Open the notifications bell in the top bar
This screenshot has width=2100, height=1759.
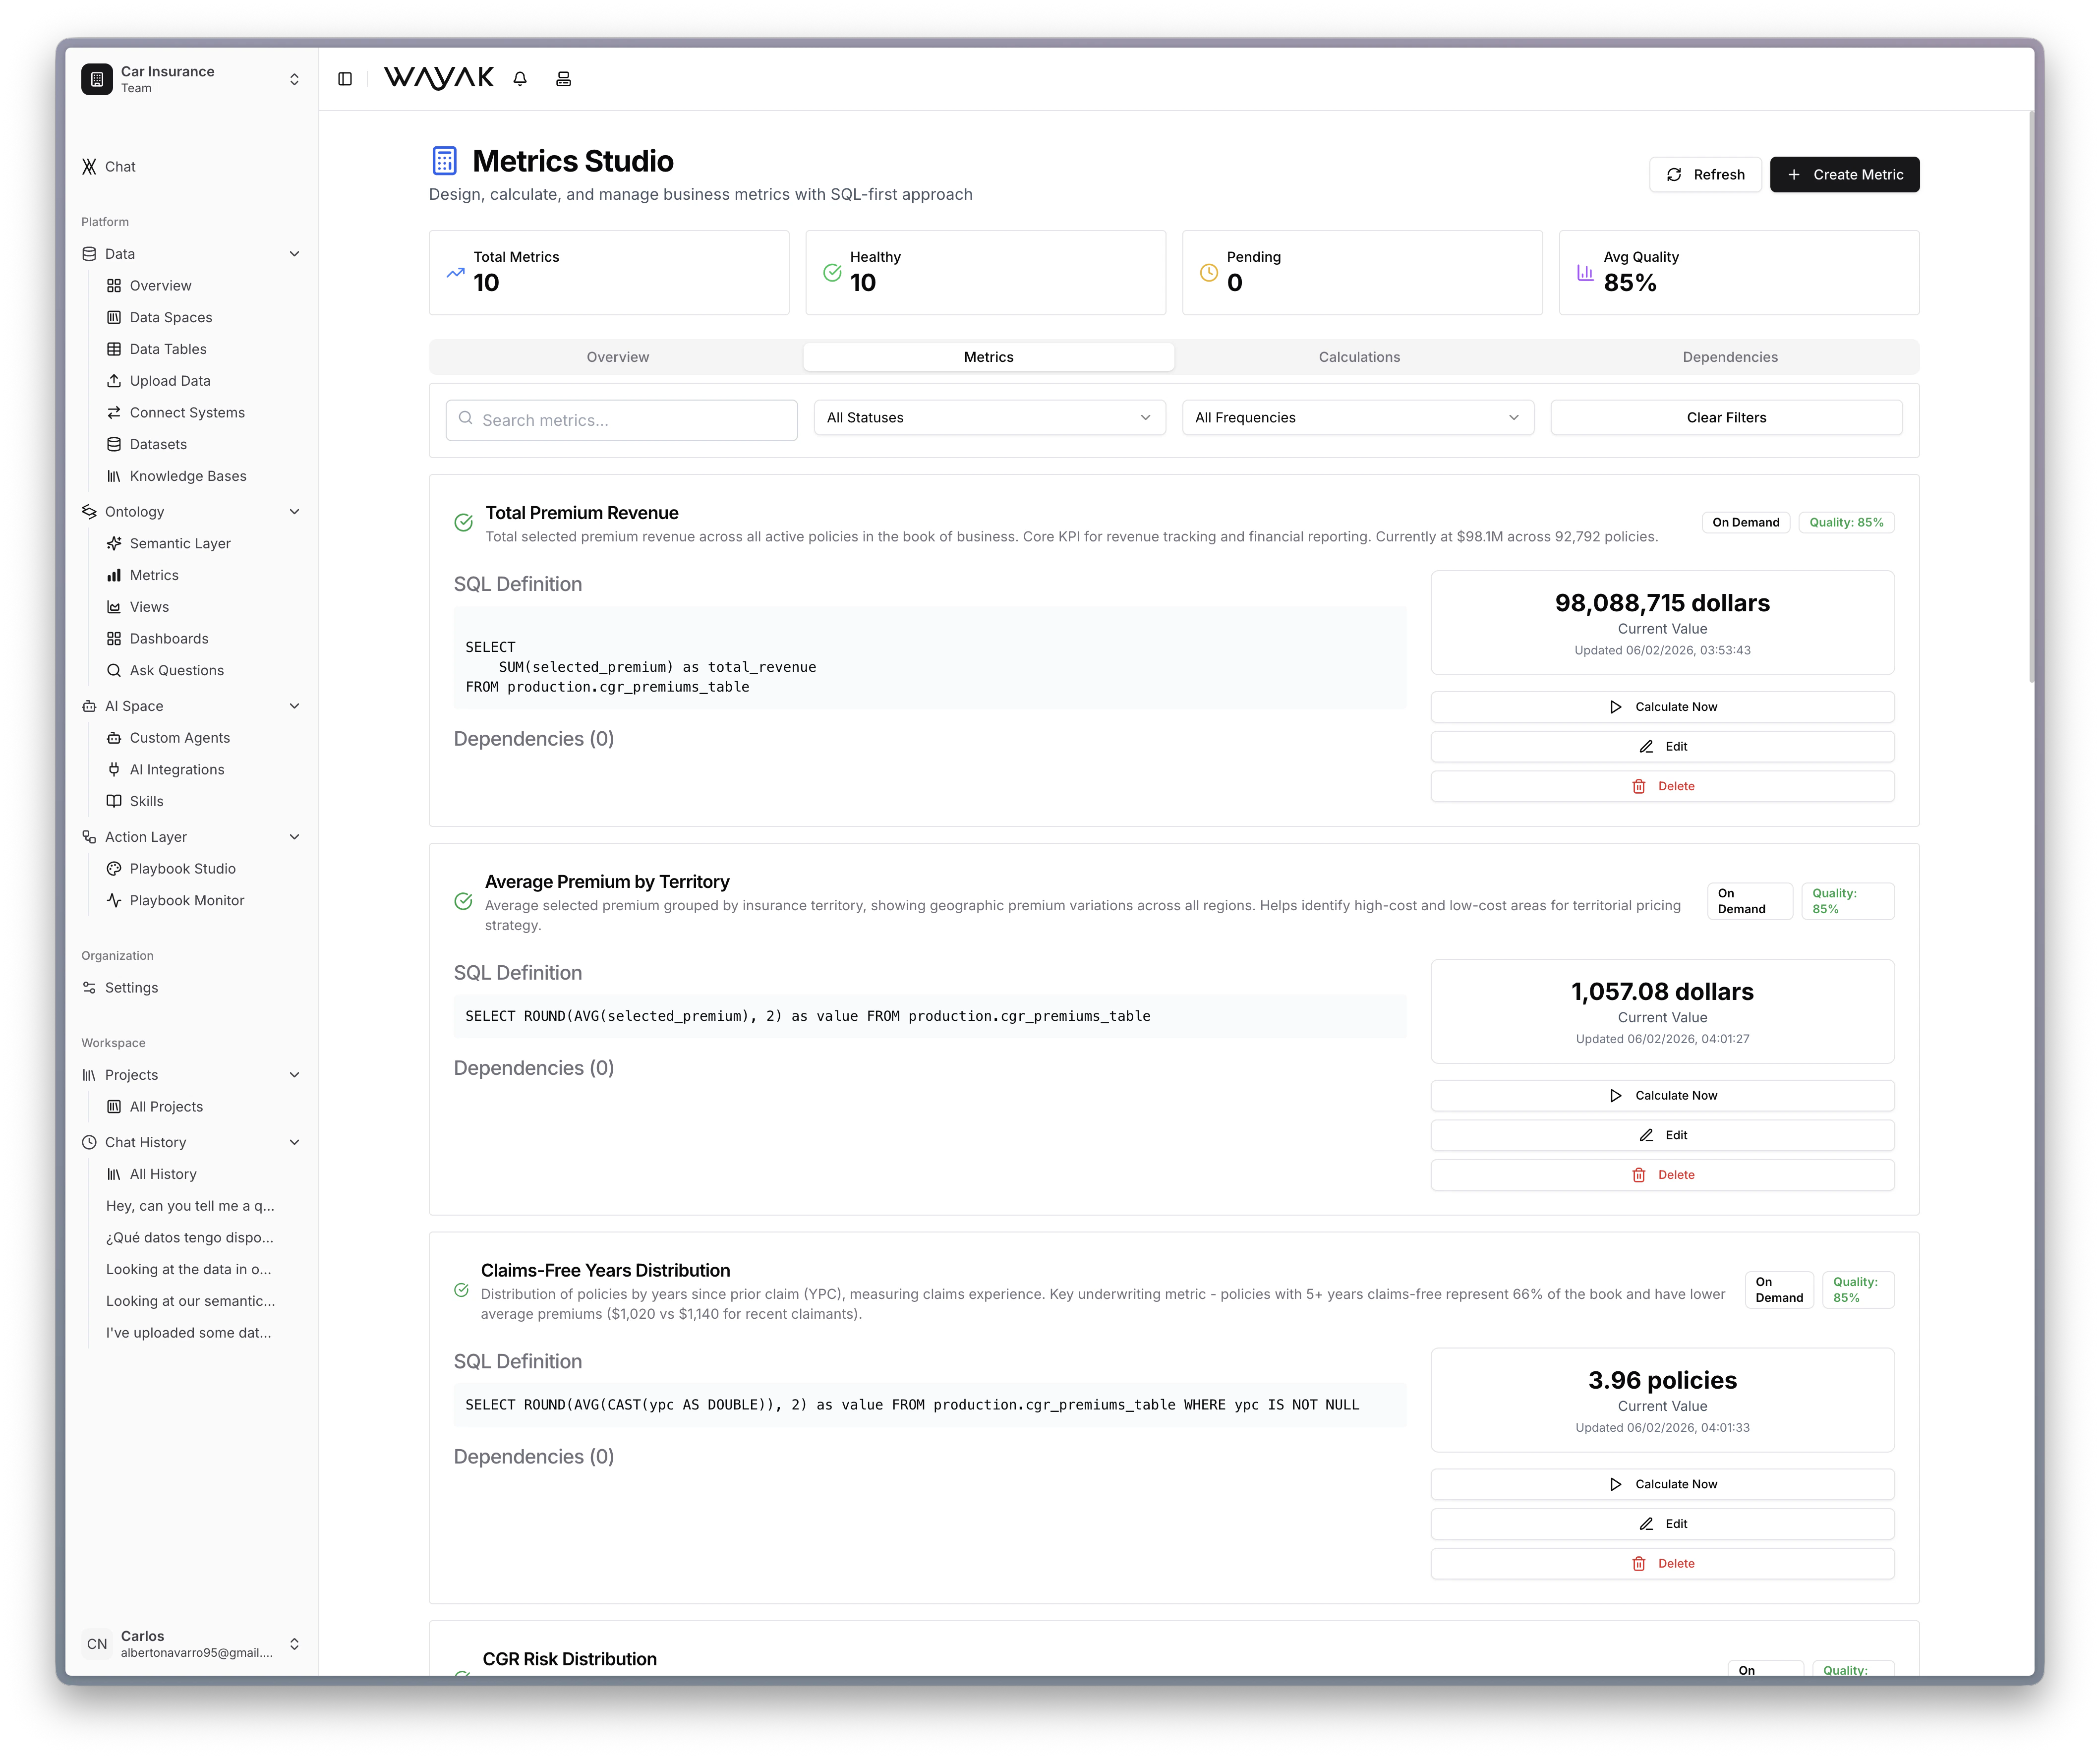[519, 78]
